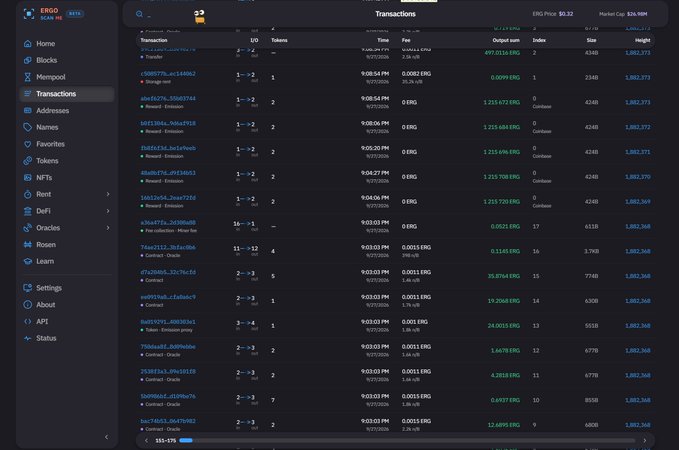Click the Mempool hourglass icon
Viewport: 679px width, 450px height.
[28, 77]
